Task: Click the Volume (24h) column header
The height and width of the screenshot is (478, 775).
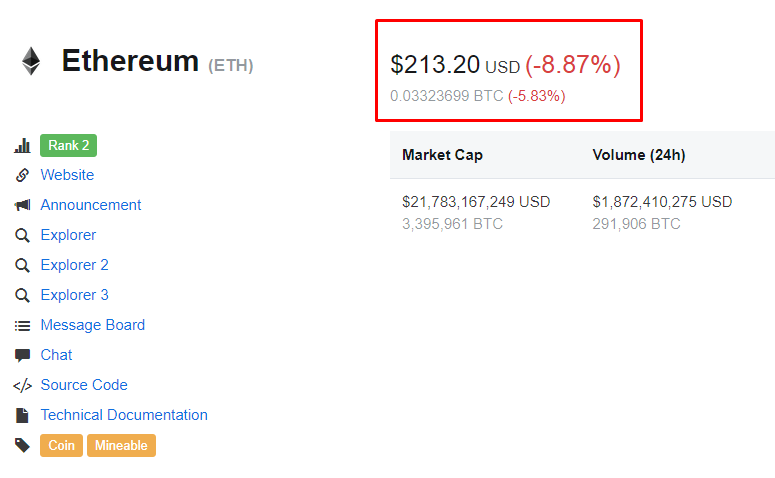Action: [x=639, y=155]
